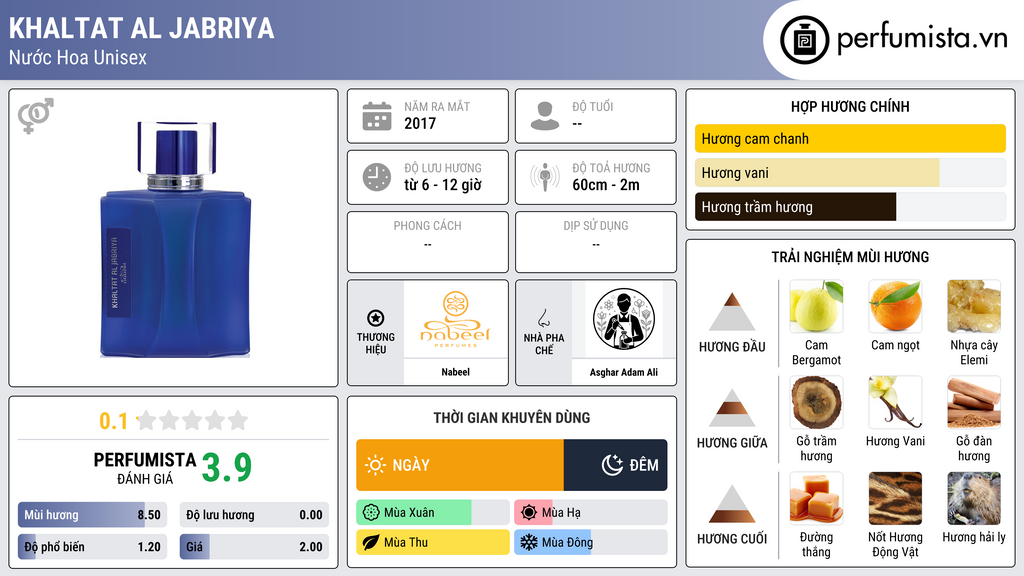Click the snowflake icon in Mùa Đông
The image size is (1024, 576).
(x=529, y=542)
